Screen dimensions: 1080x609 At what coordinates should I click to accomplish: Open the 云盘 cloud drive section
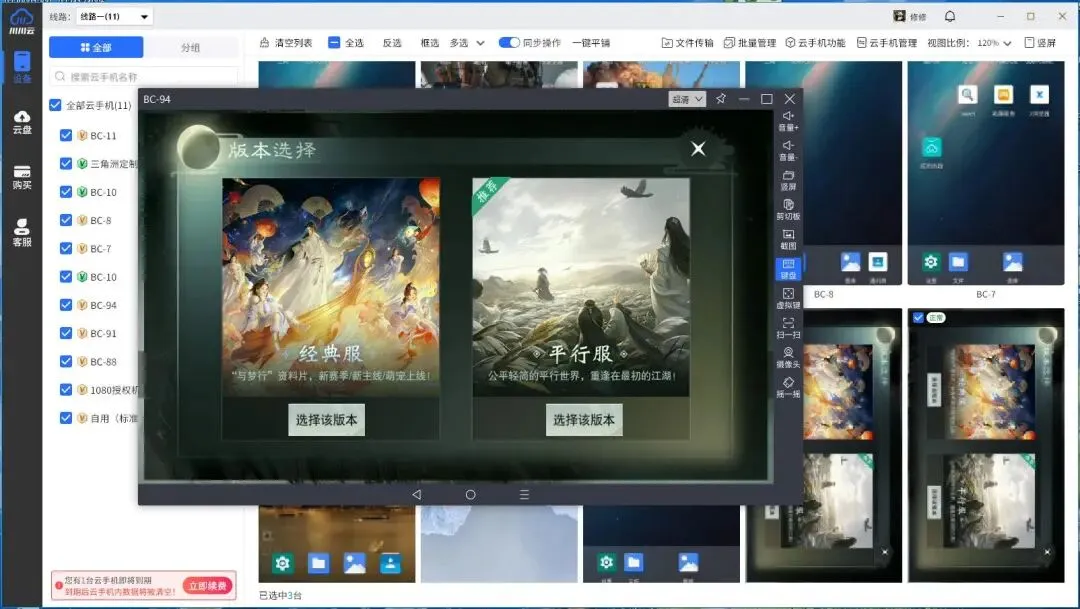click(x=22, y=122)
